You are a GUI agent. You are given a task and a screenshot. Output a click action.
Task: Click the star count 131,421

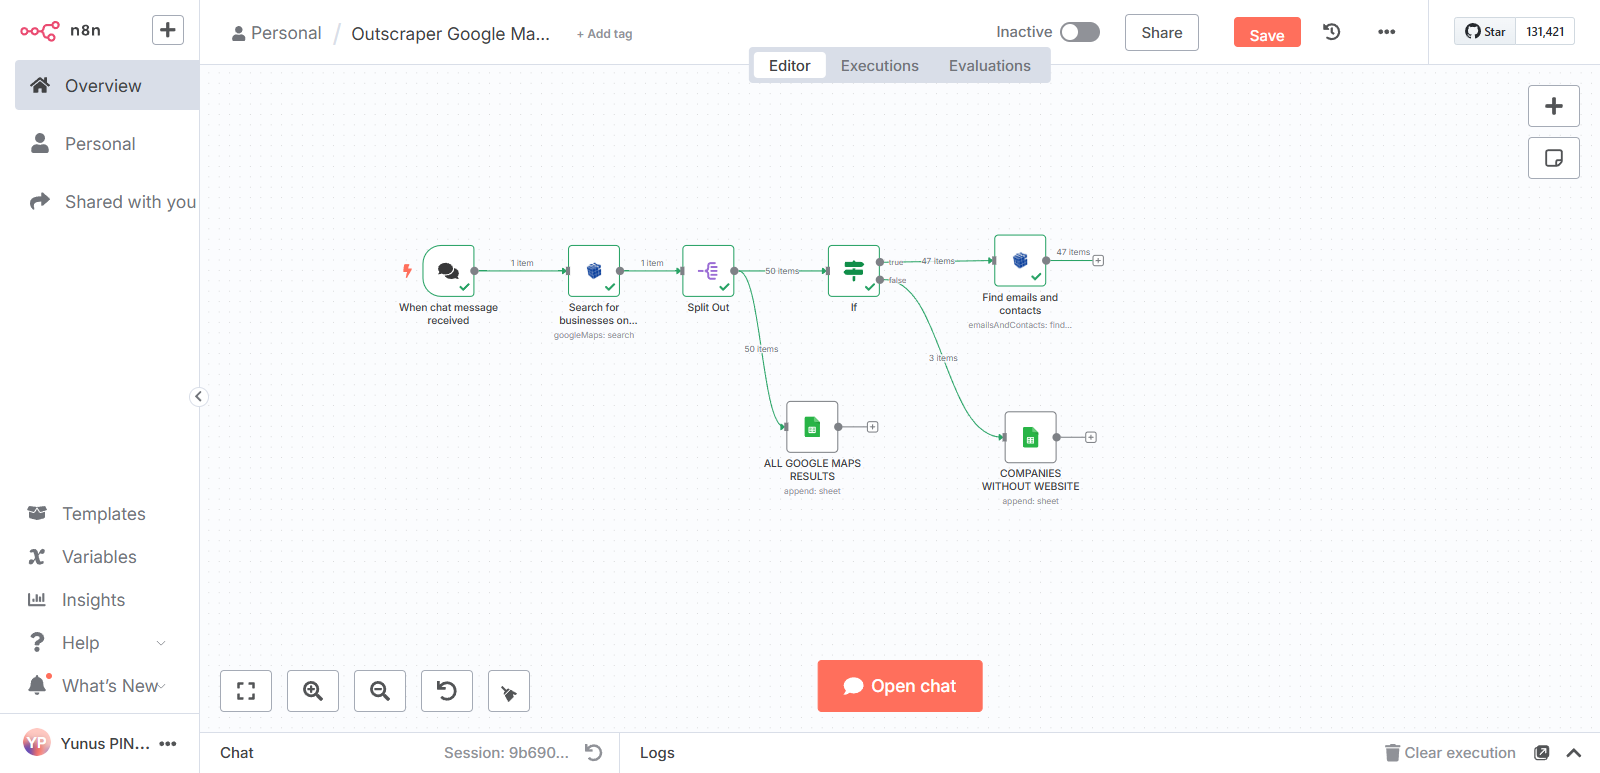click(1545, 32)
